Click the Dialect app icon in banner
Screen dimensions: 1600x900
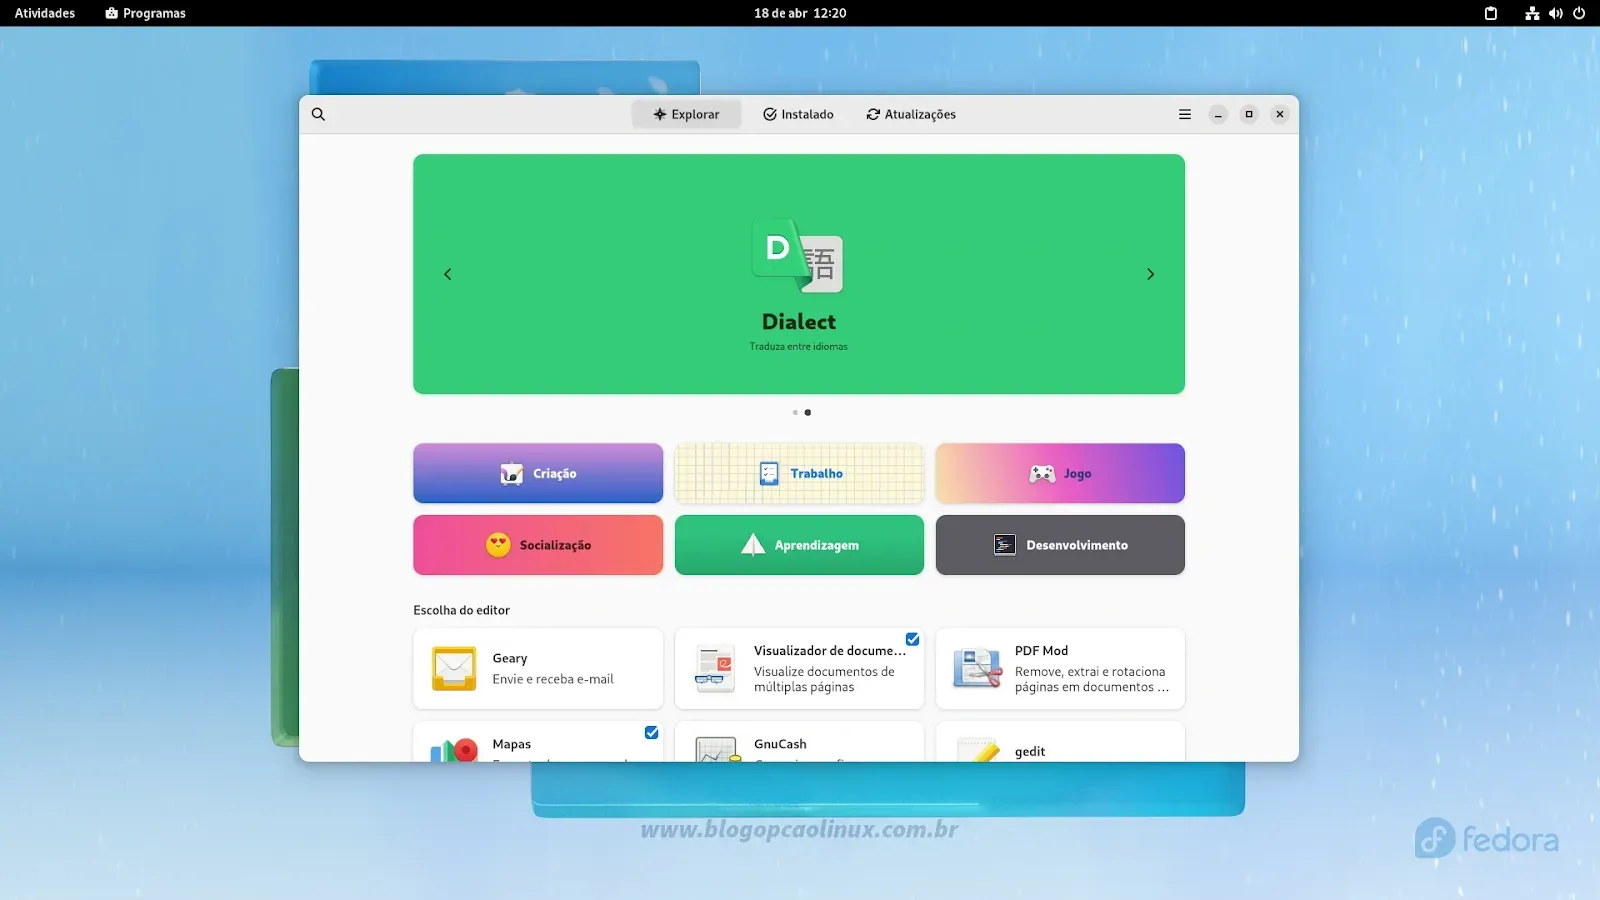coord(798,255)
